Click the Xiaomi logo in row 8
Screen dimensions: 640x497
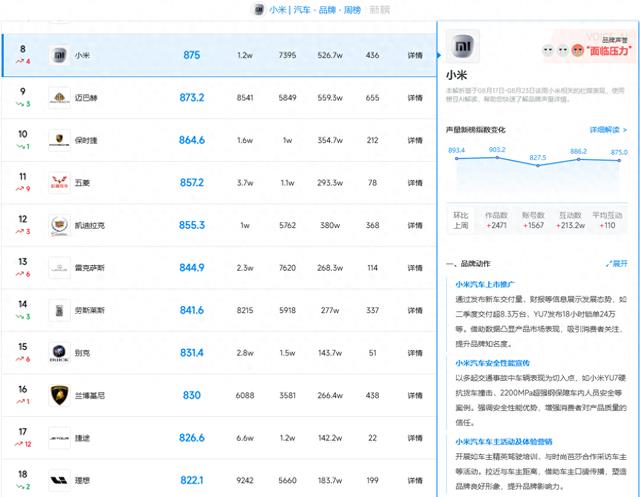[x=59, y=55]
